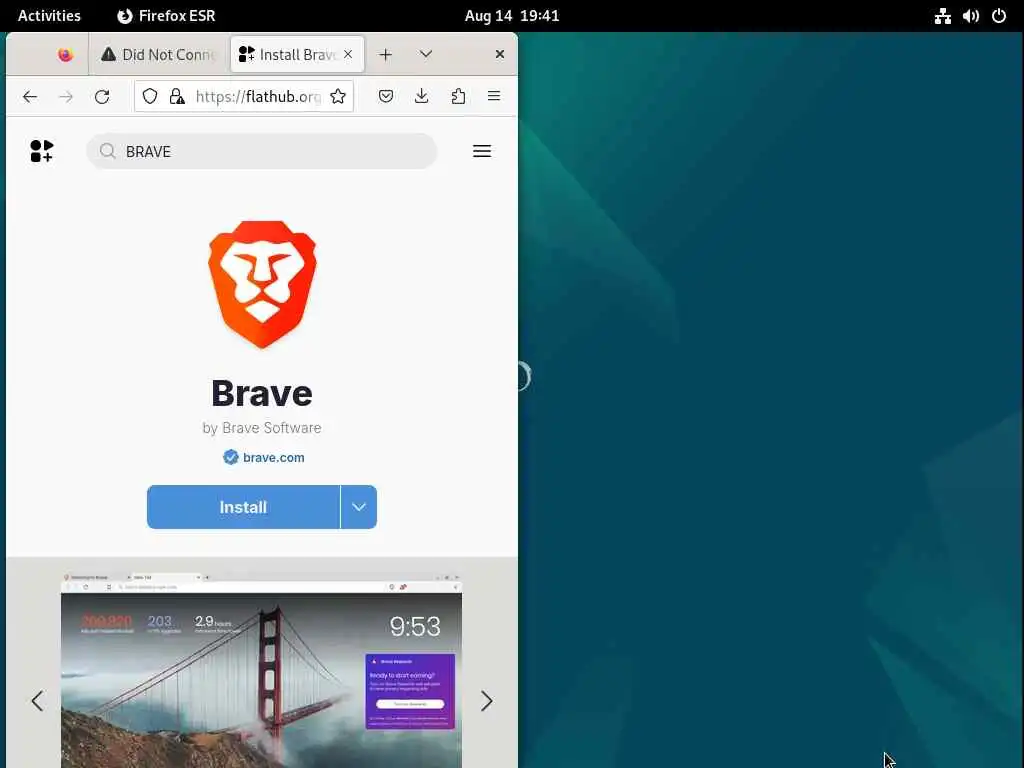Click the Flathub search field containing BRAVE
The height and width of the screenshot is (768, 1024).
261,152
